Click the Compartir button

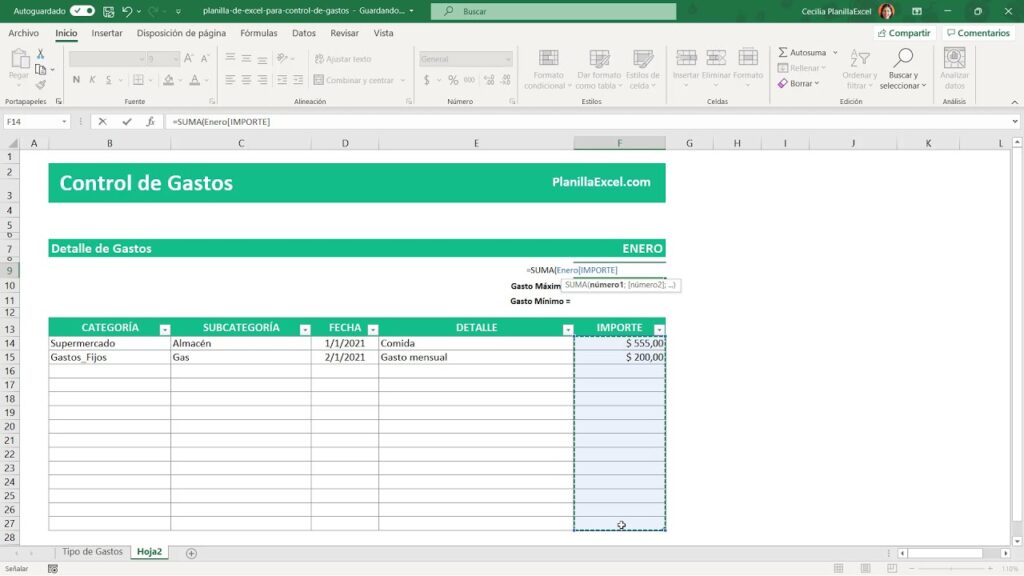pos(904,33)
